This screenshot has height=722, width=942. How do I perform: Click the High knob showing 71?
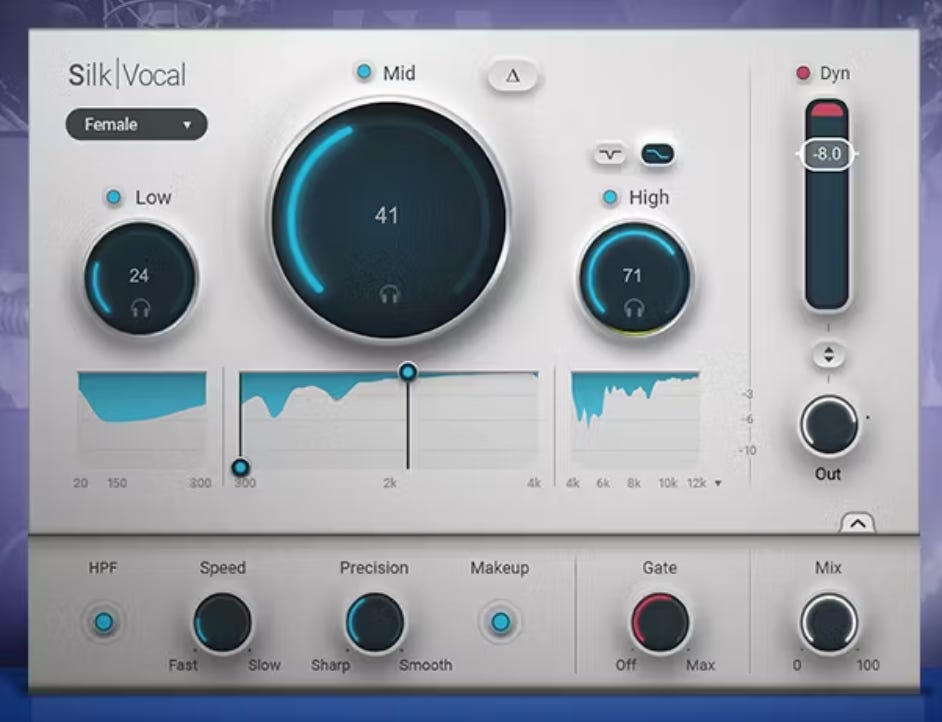coord(634,278)
